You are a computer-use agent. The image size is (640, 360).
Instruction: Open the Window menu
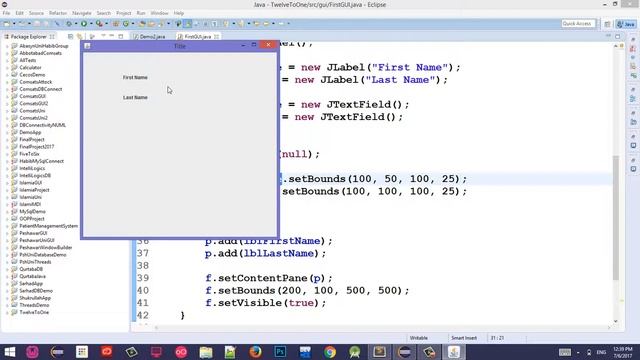tap(159, 13)
